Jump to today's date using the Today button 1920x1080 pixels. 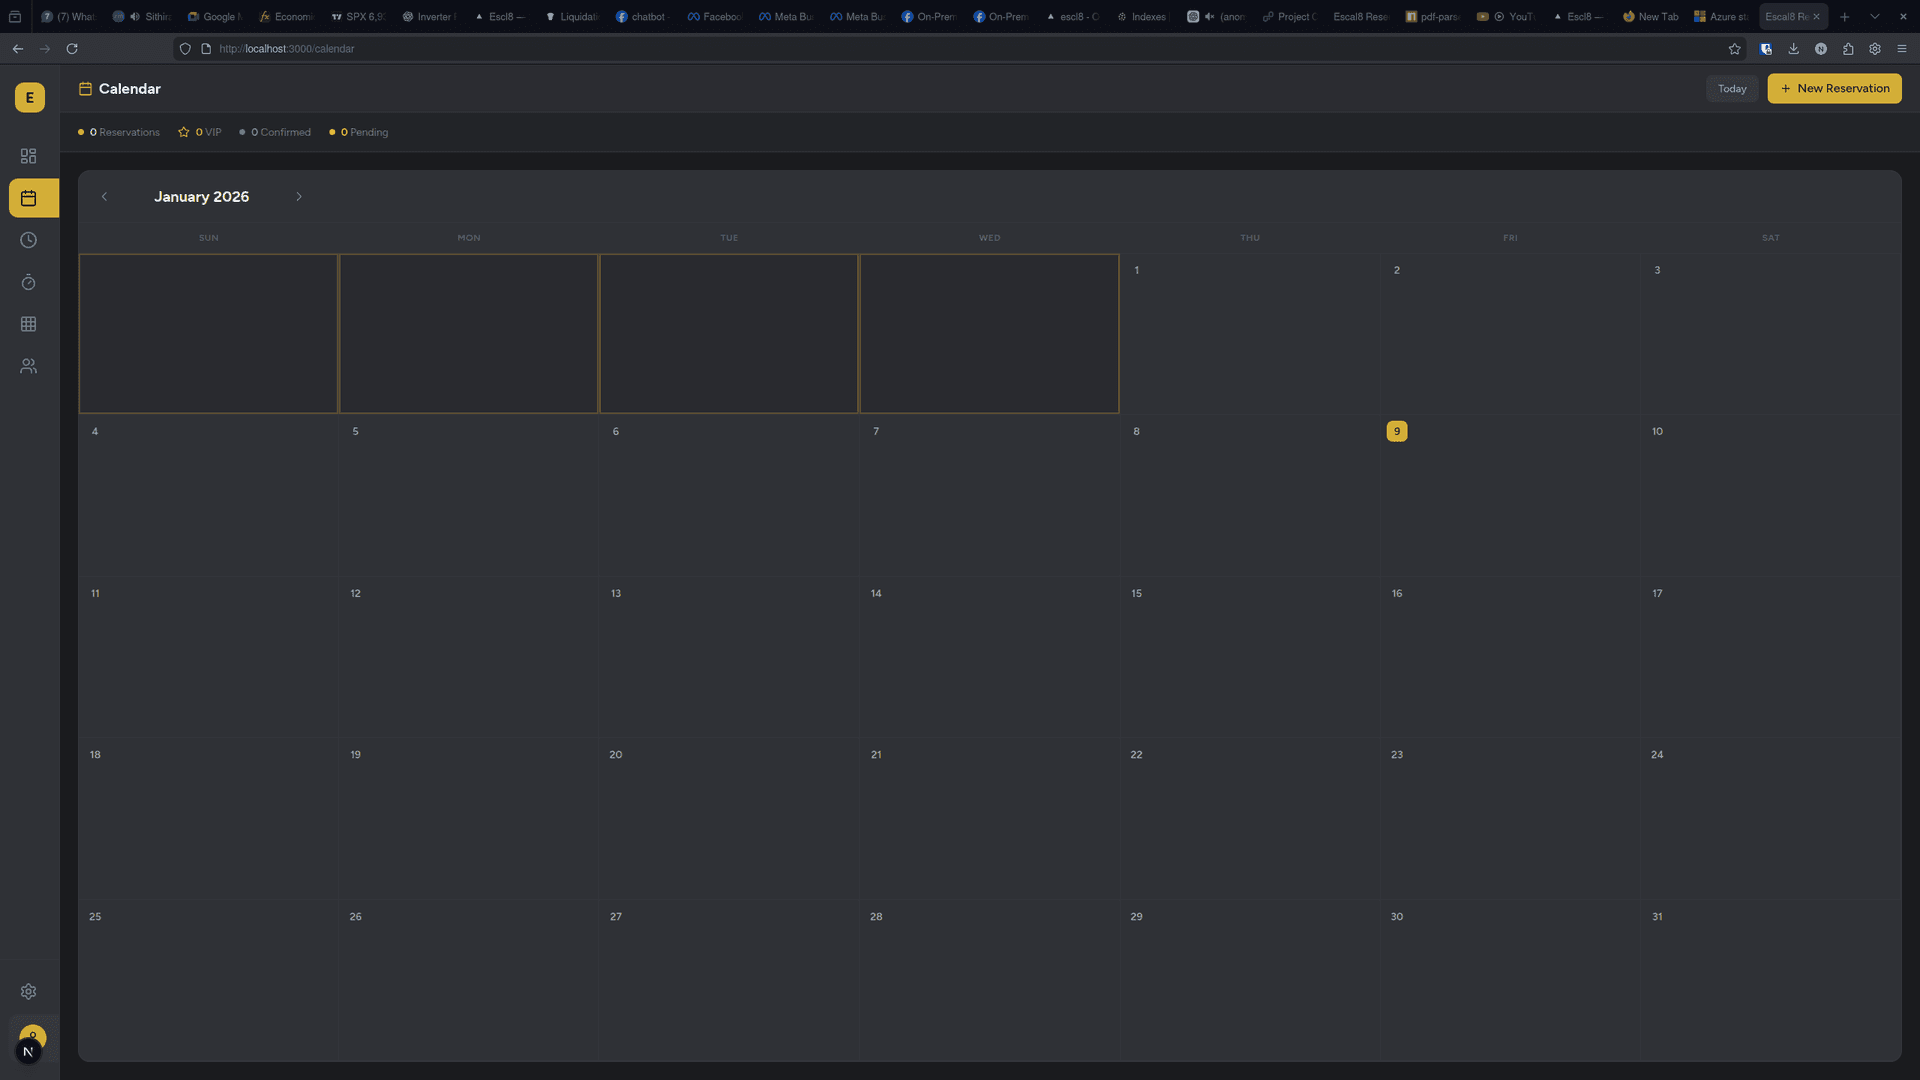1731,88
